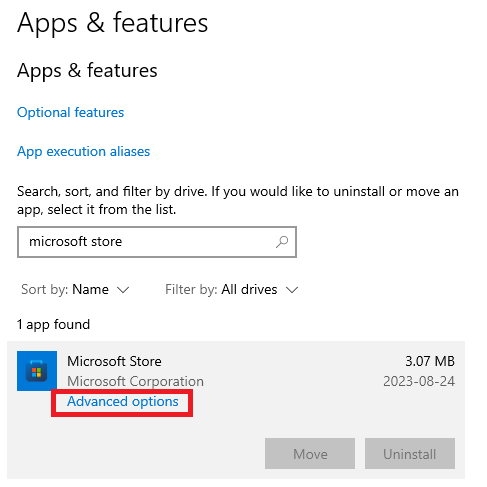Select the Microsoft Store app name
This screenshot has width=487, height=487.
pyautogui.click(x=114, y=361)
